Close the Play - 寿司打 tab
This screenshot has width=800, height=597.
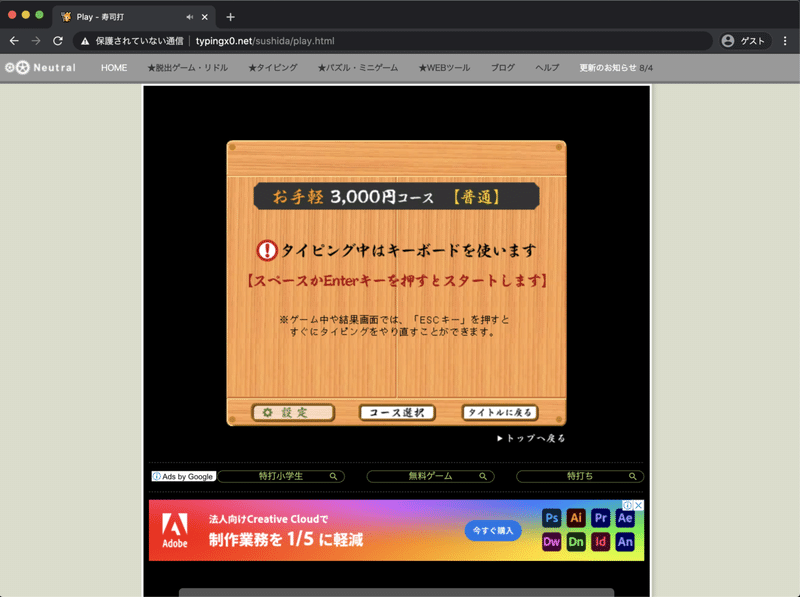[205, 17]
